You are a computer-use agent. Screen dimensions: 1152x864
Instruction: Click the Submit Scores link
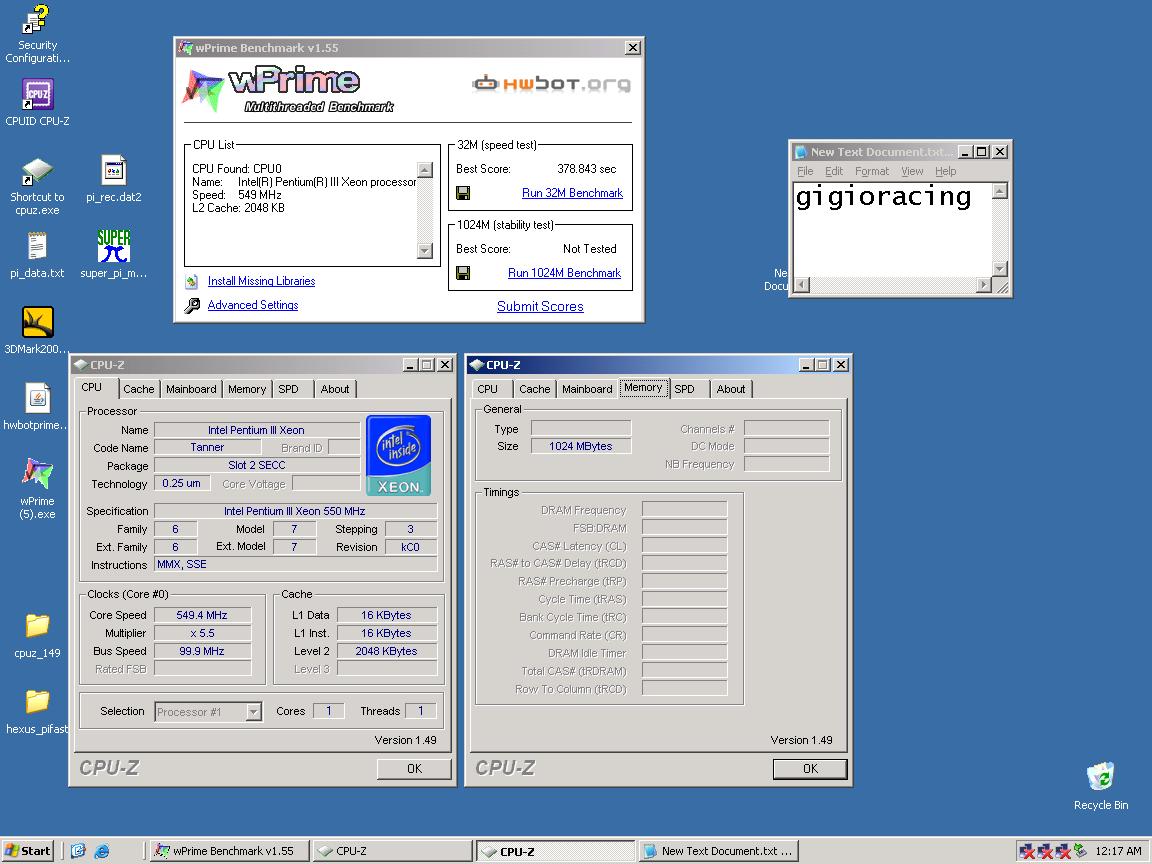pos(540,306)
